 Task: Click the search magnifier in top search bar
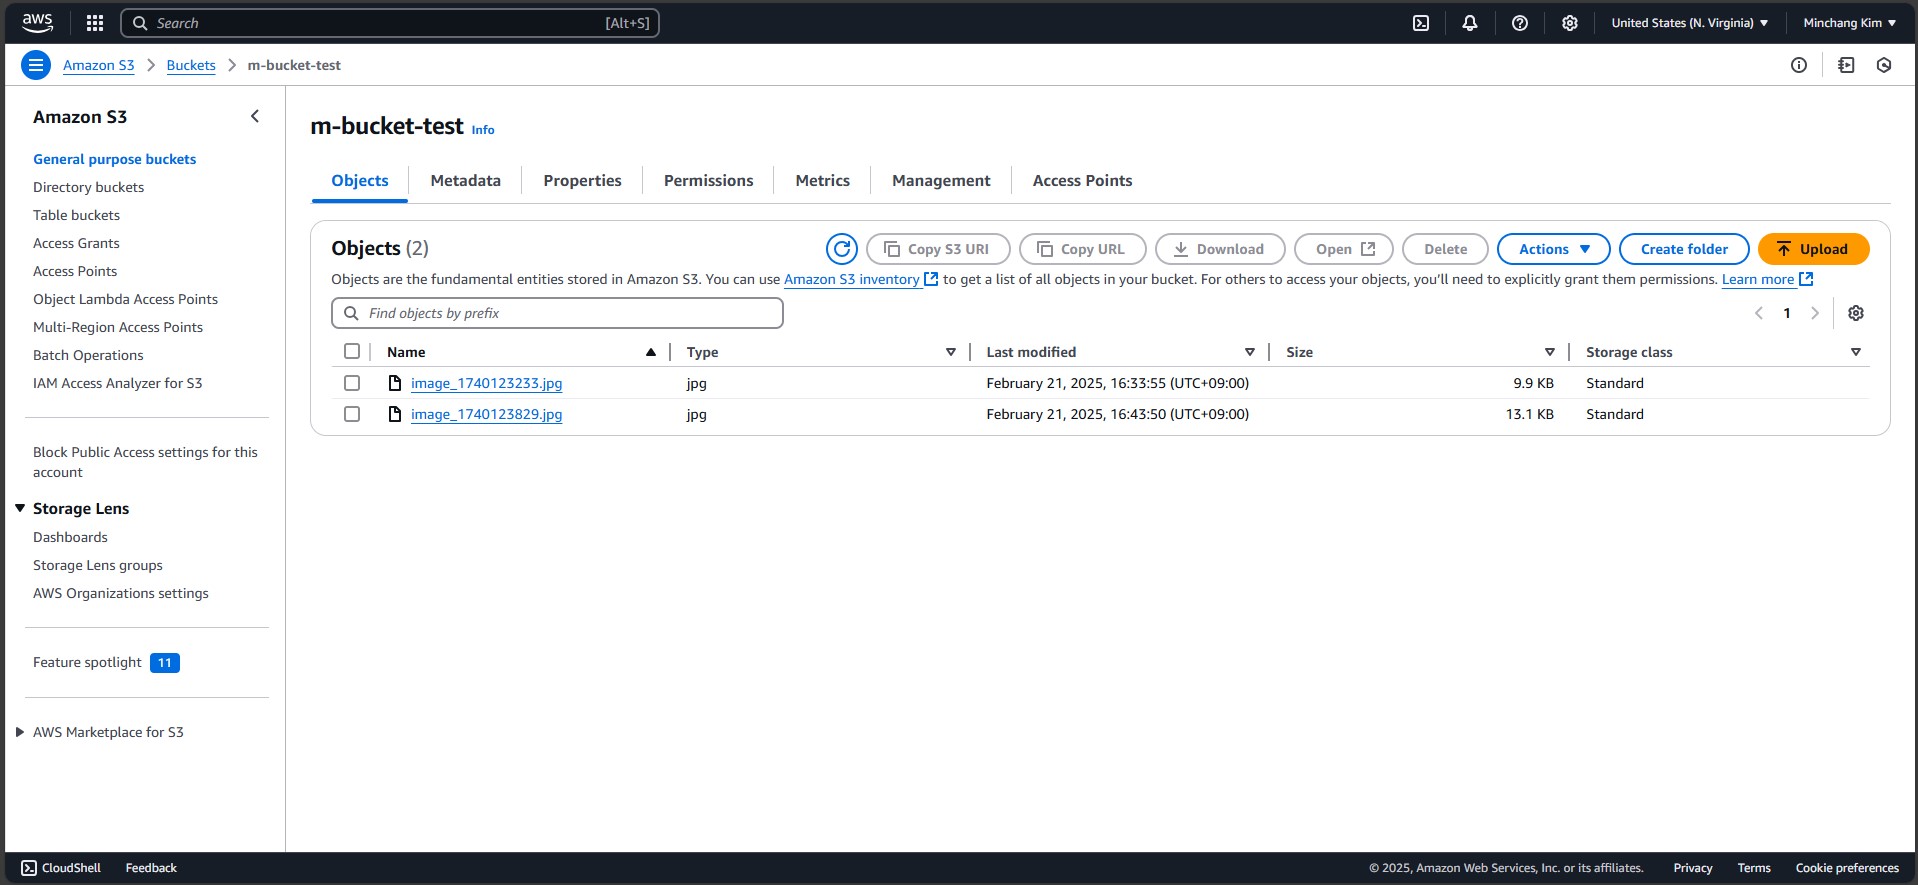pyautogui.click(x=140, y=23)
